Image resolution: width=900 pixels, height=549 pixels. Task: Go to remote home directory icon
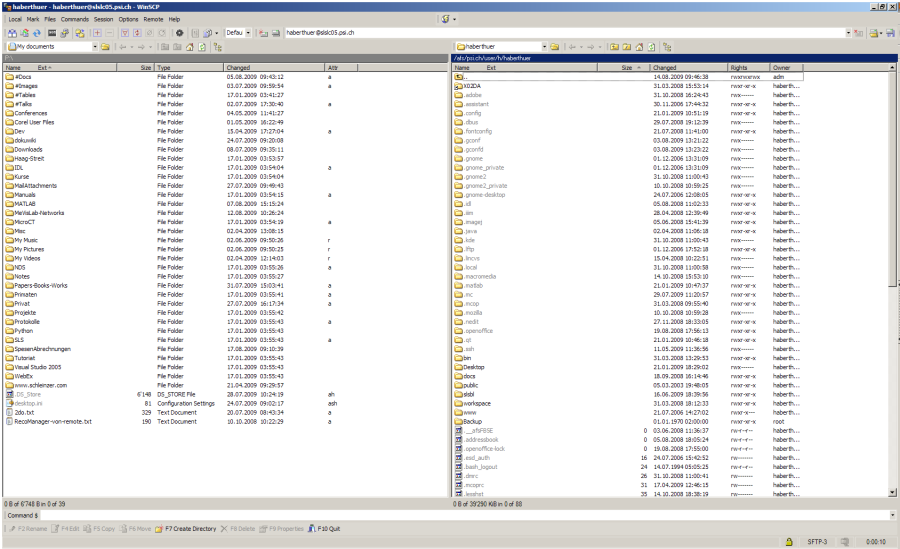coord(639,47)
